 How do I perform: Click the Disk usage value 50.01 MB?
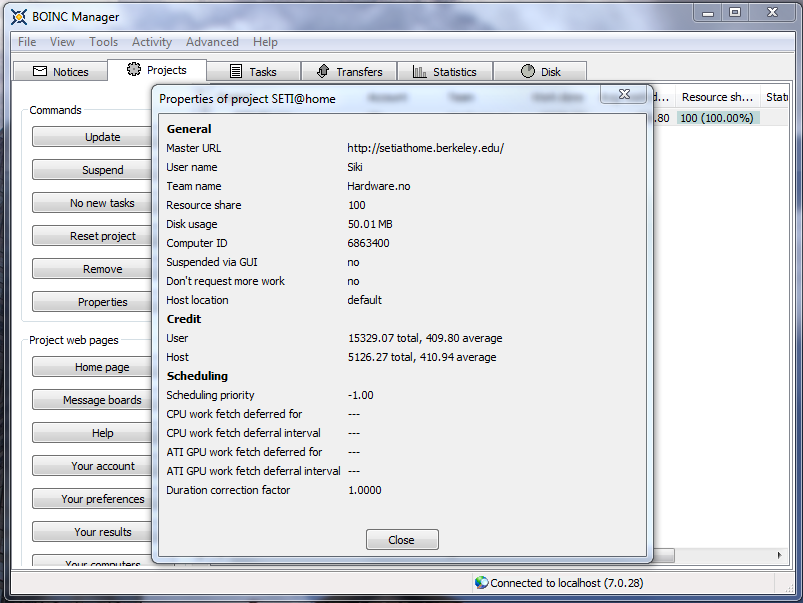(370, 224)
